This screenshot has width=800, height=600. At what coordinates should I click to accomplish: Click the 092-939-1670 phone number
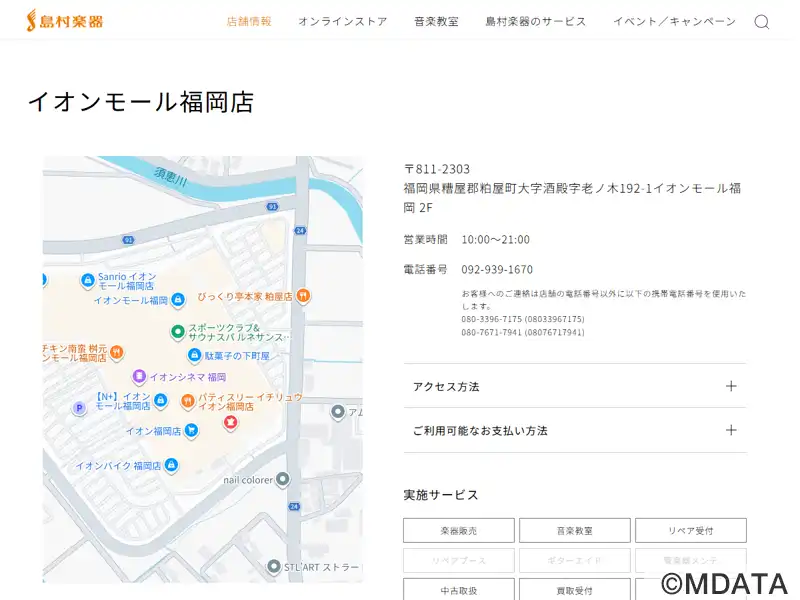[x=497, y=269]
